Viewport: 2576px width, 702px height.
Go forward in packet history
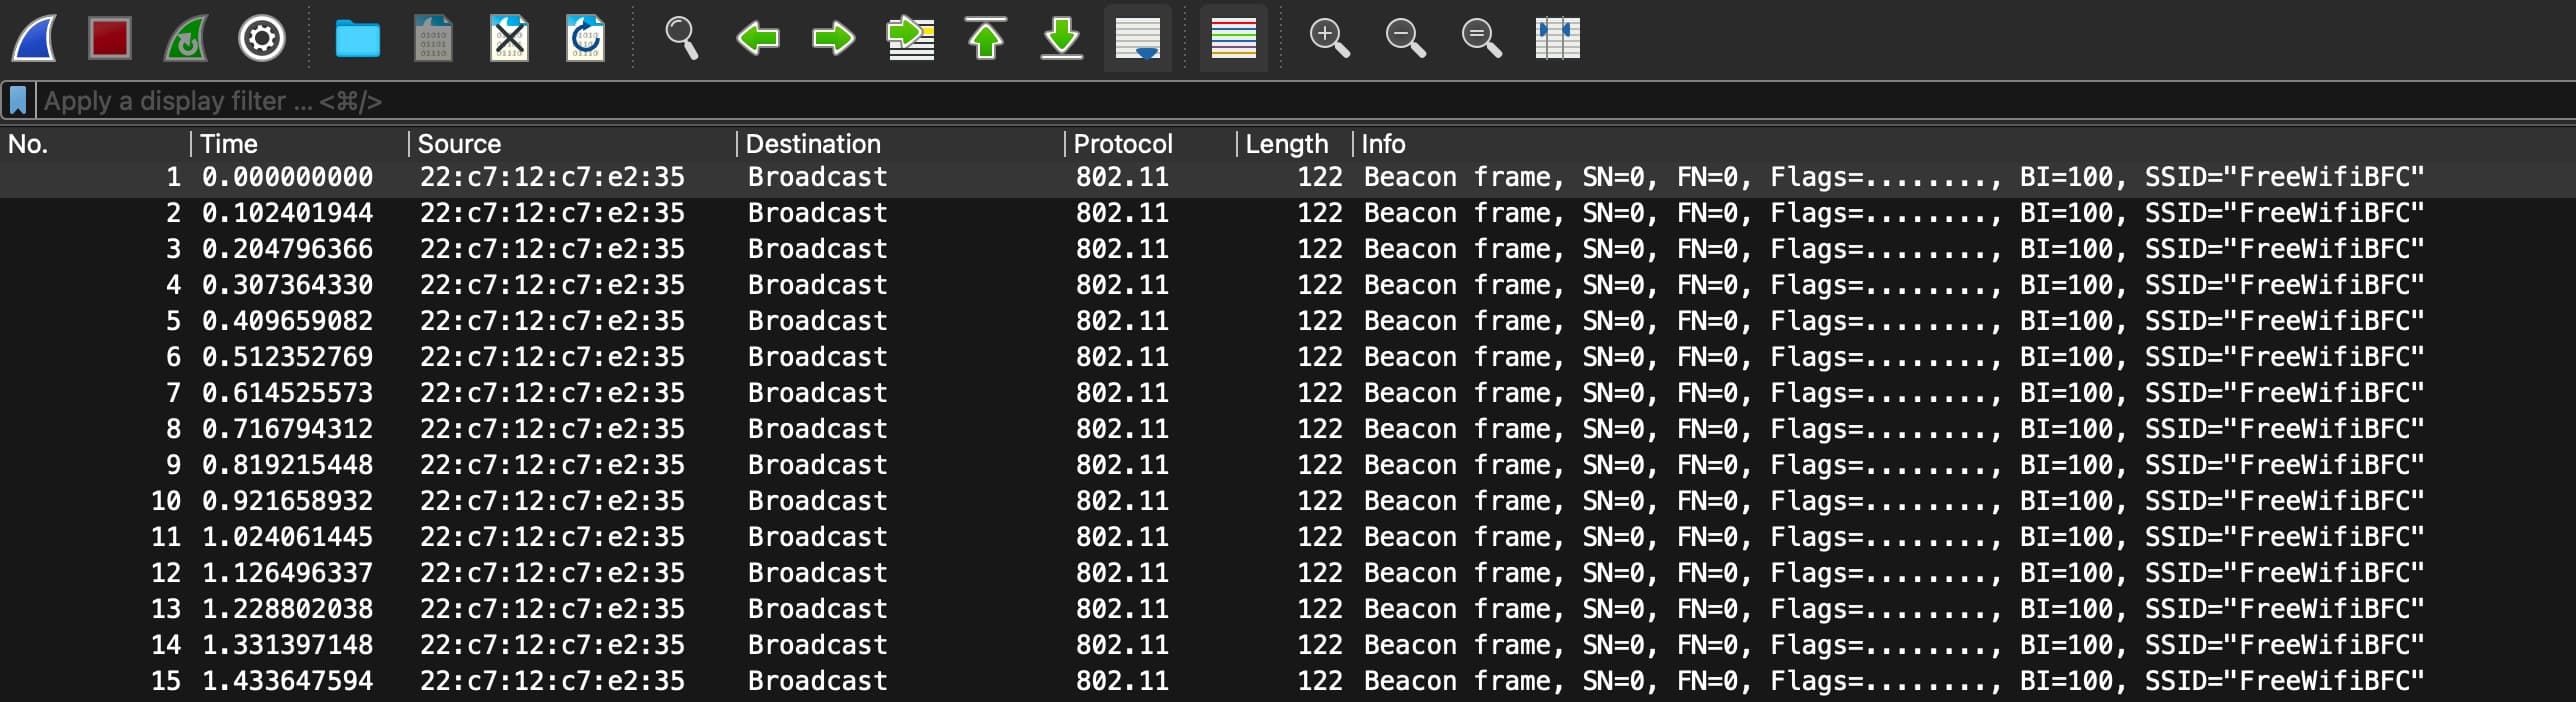833,39
